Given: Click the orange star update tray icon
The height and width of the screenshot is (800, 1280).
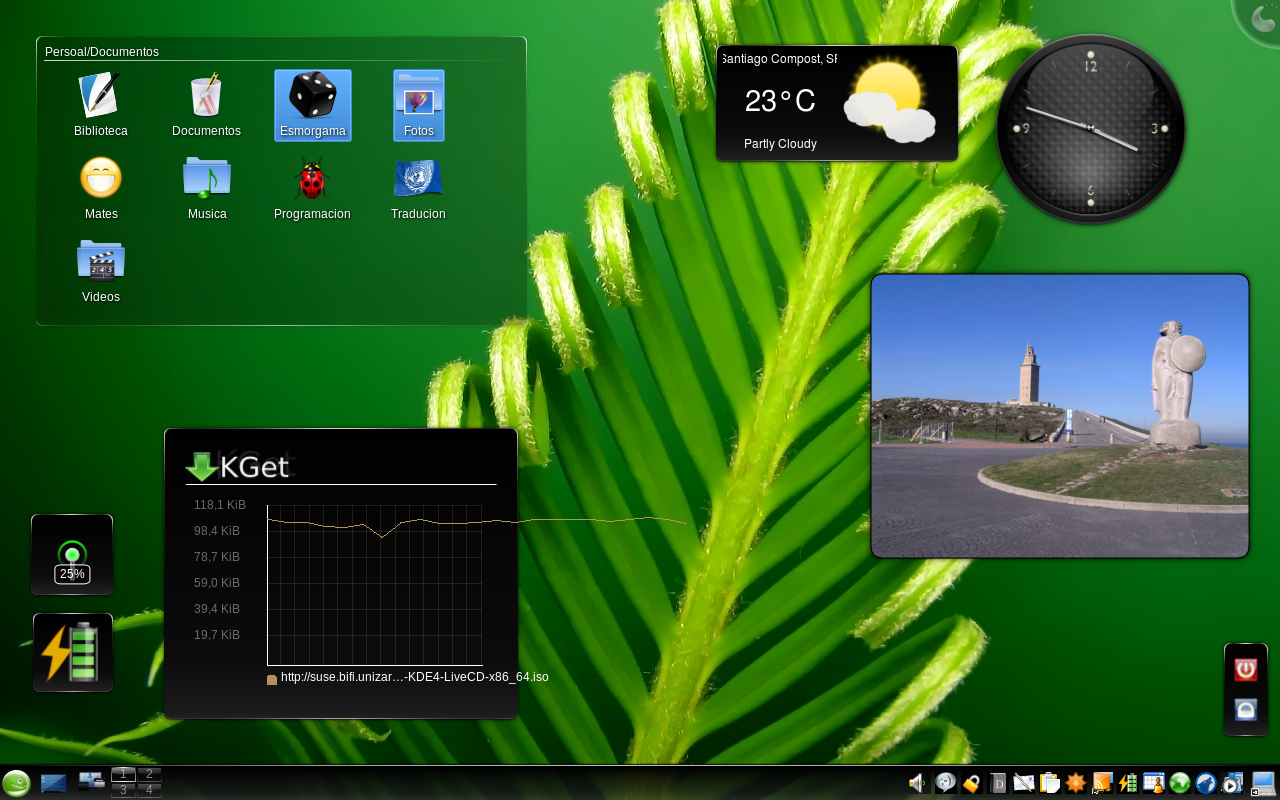Looking at the screenshot, I should [x=1075, y=783].
